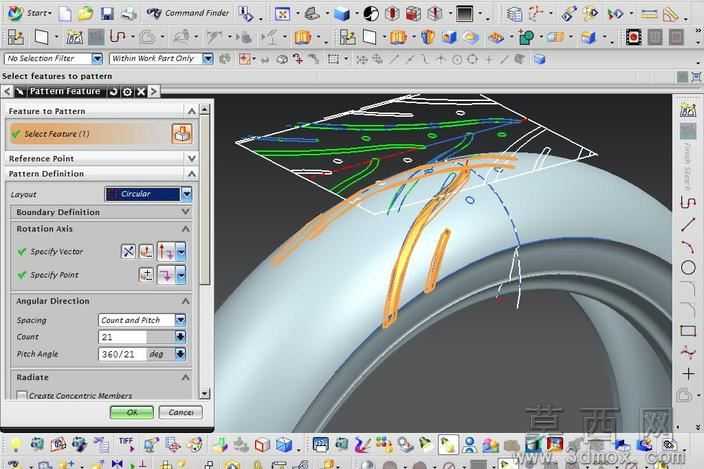Collapse the Pattern Definition section
The height and width of the screenshot is (469, 704).
[x=191, y=174]
